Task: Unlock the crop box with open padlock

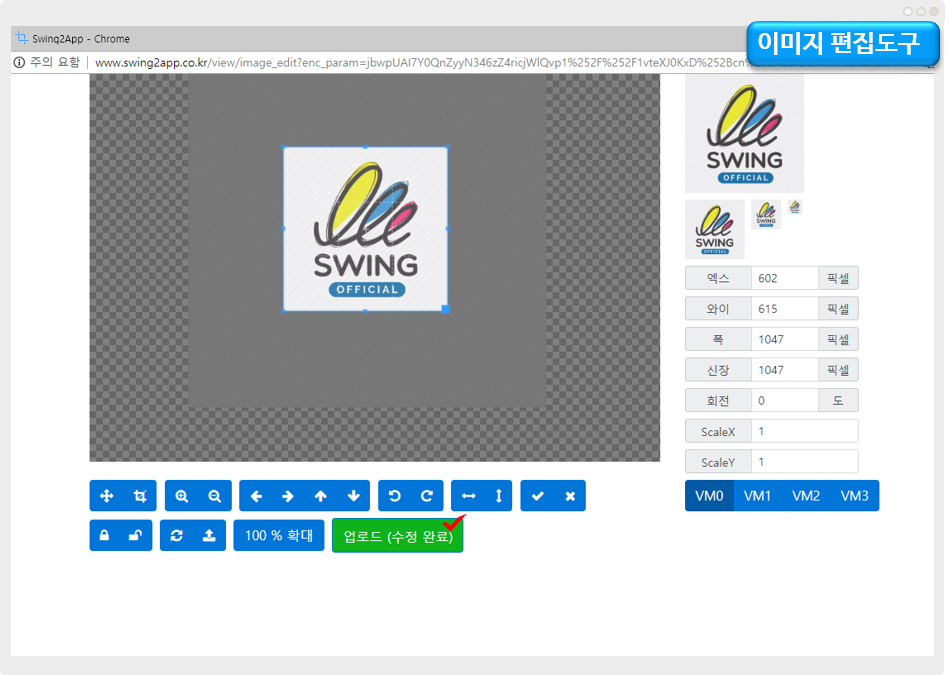Action: click(137, 535)
